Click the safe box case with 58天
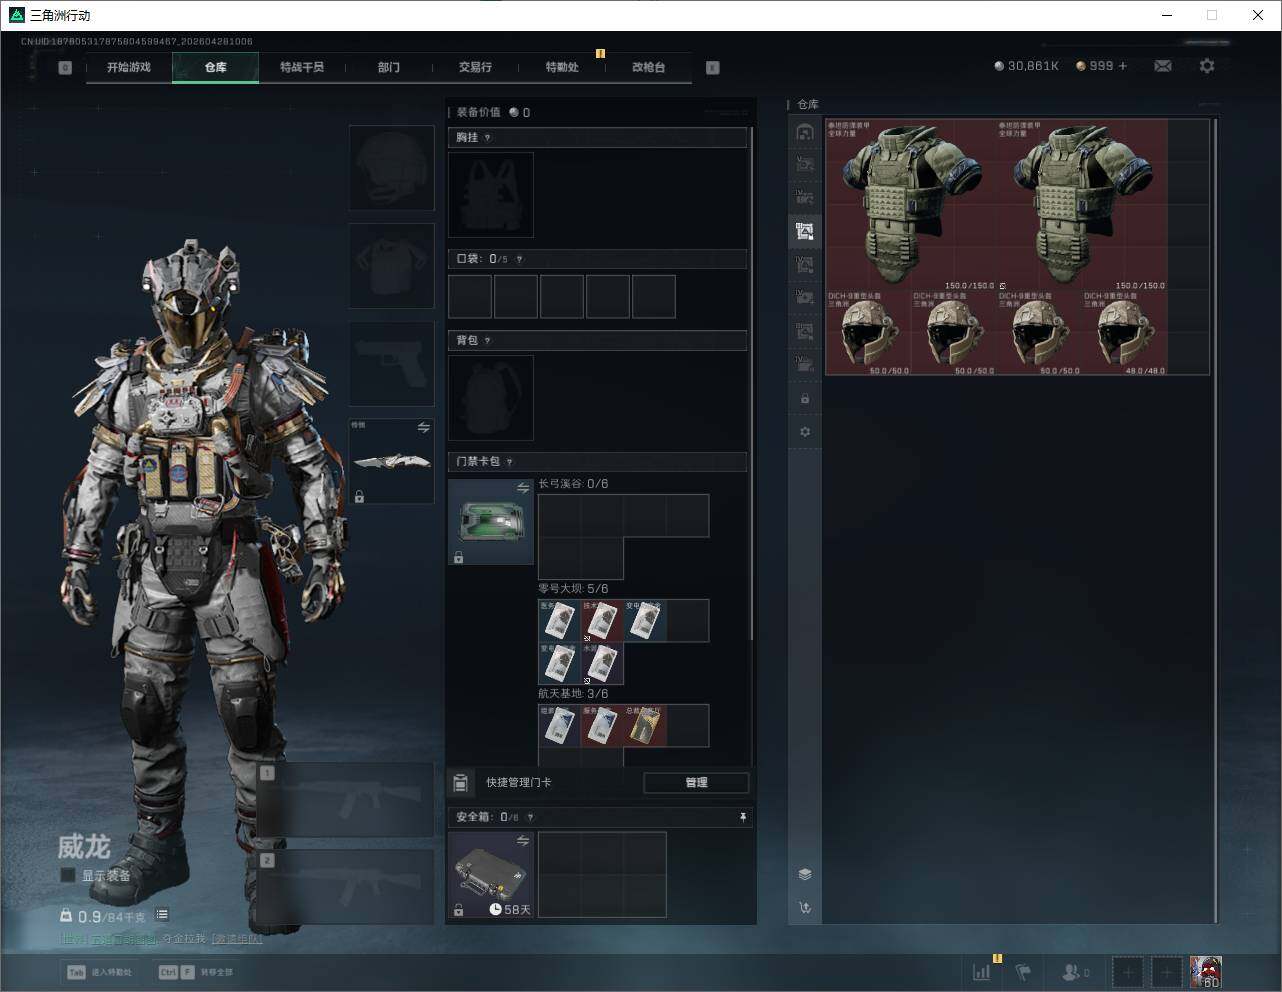 [x=491, y=875]
